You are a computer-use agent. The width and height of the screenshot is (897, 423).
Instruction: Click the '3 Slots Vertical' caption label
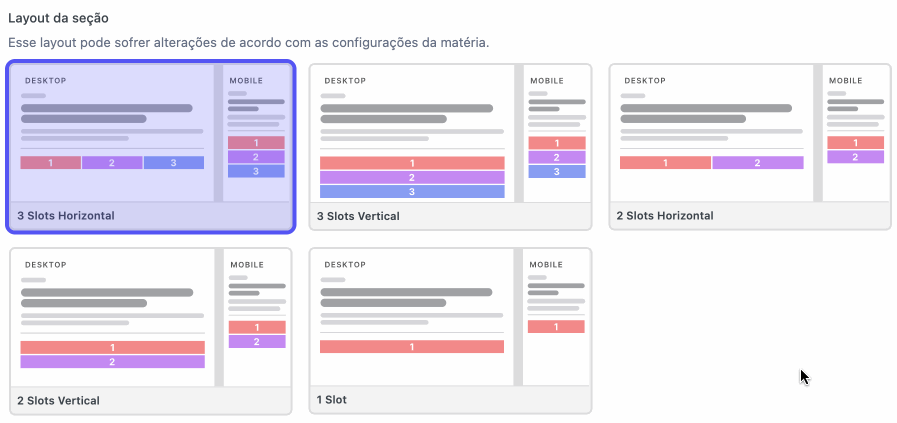coord(358,216)
